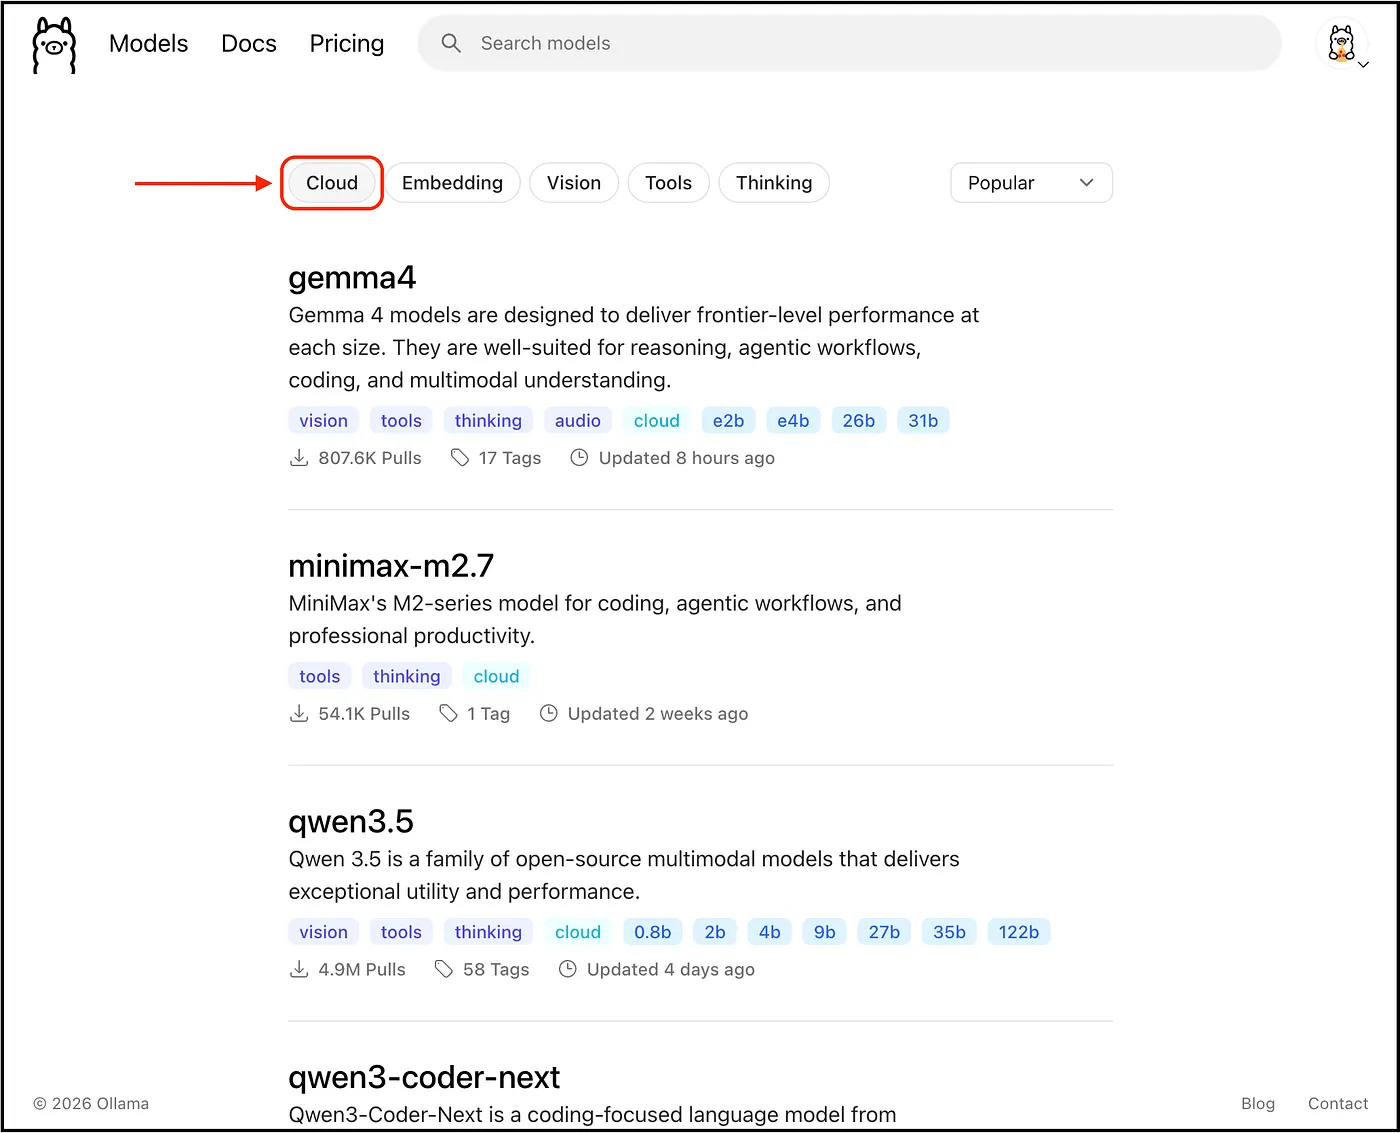The image size is (1400, 1133).
Task: Select gemma4 26b size tag
Action: tap(858, 421)
